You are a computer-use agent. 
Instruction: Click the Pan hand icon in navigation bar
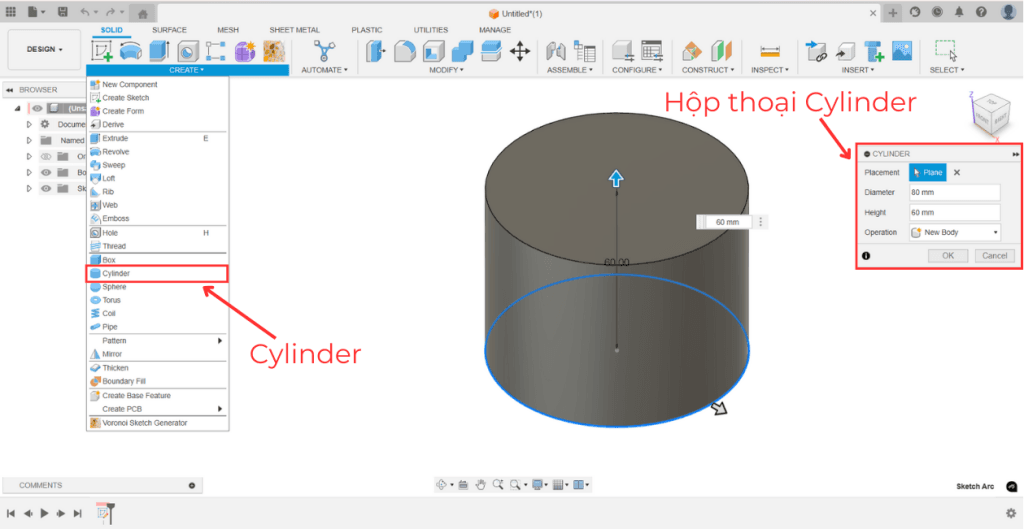click(x=480, y=485)
